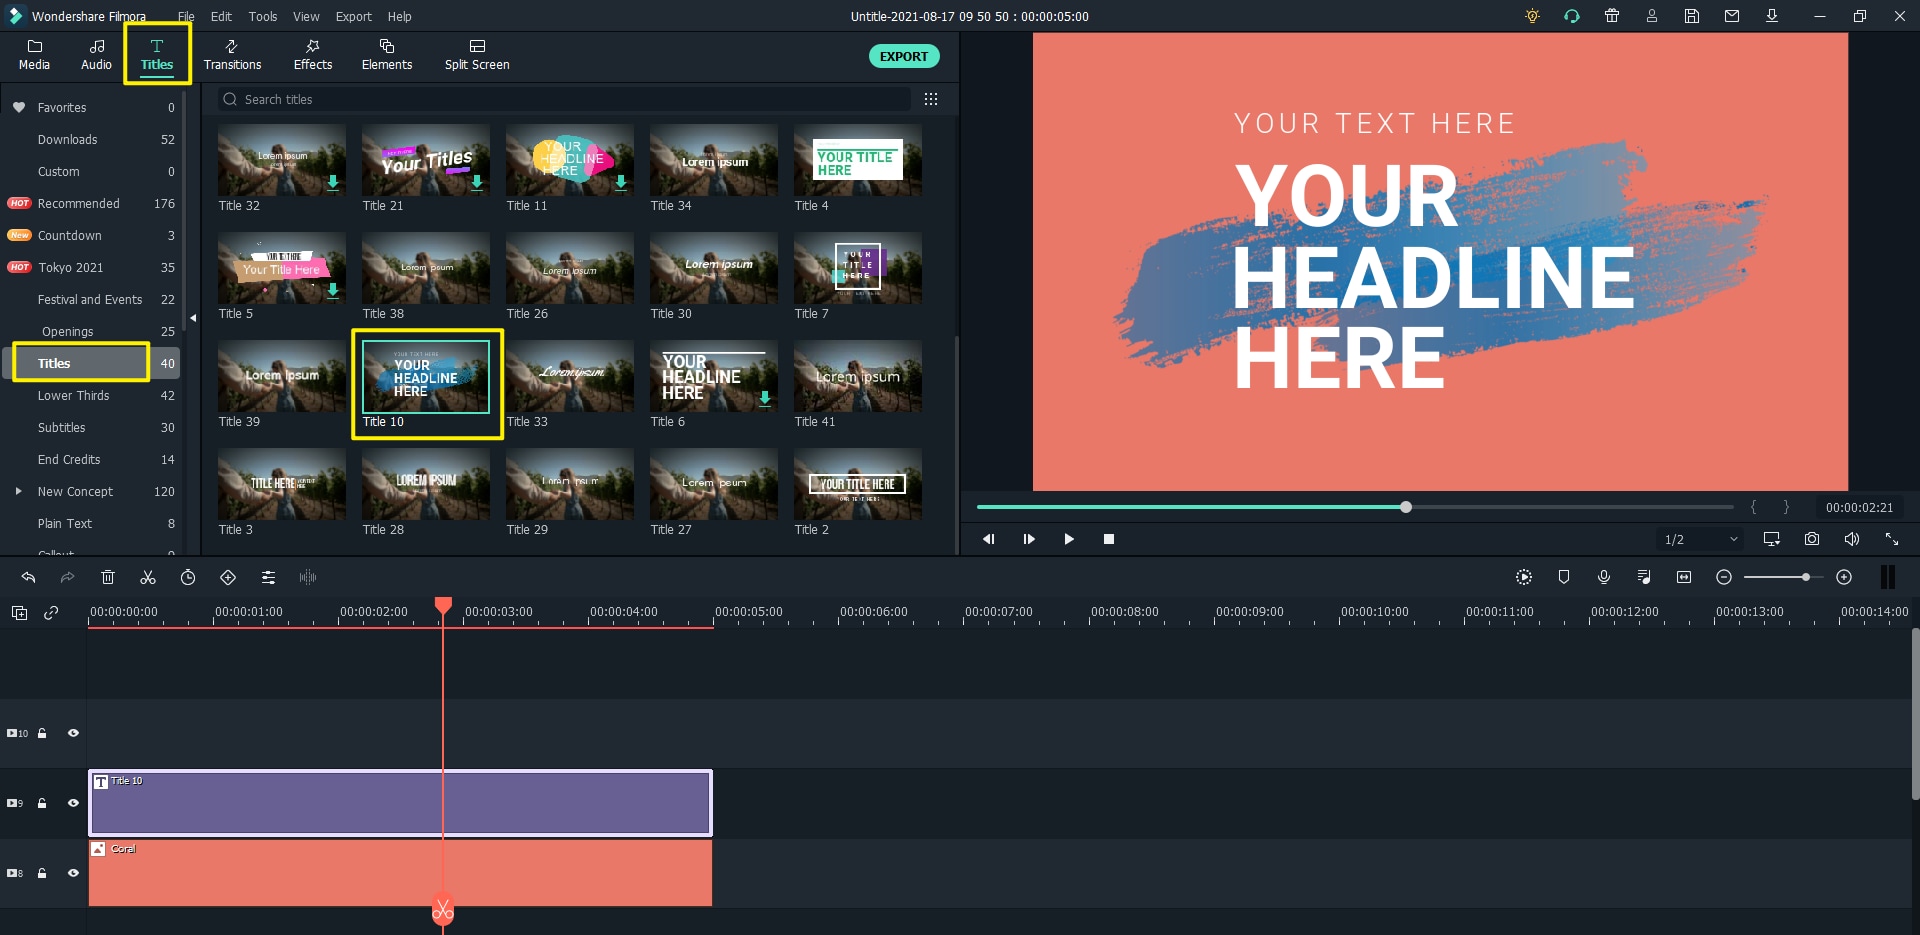Open the Media tab
This screenshot has width=1920, height=935.
pos(34,55)
